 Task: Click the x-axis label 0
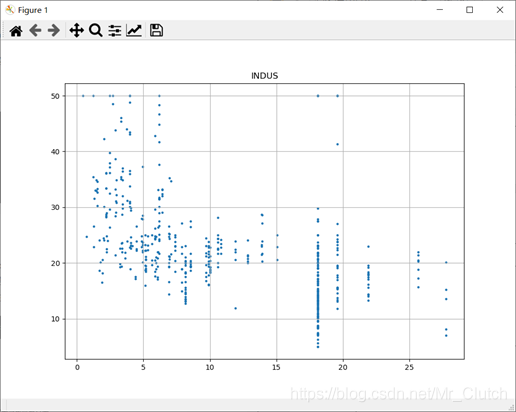[77, 367]
